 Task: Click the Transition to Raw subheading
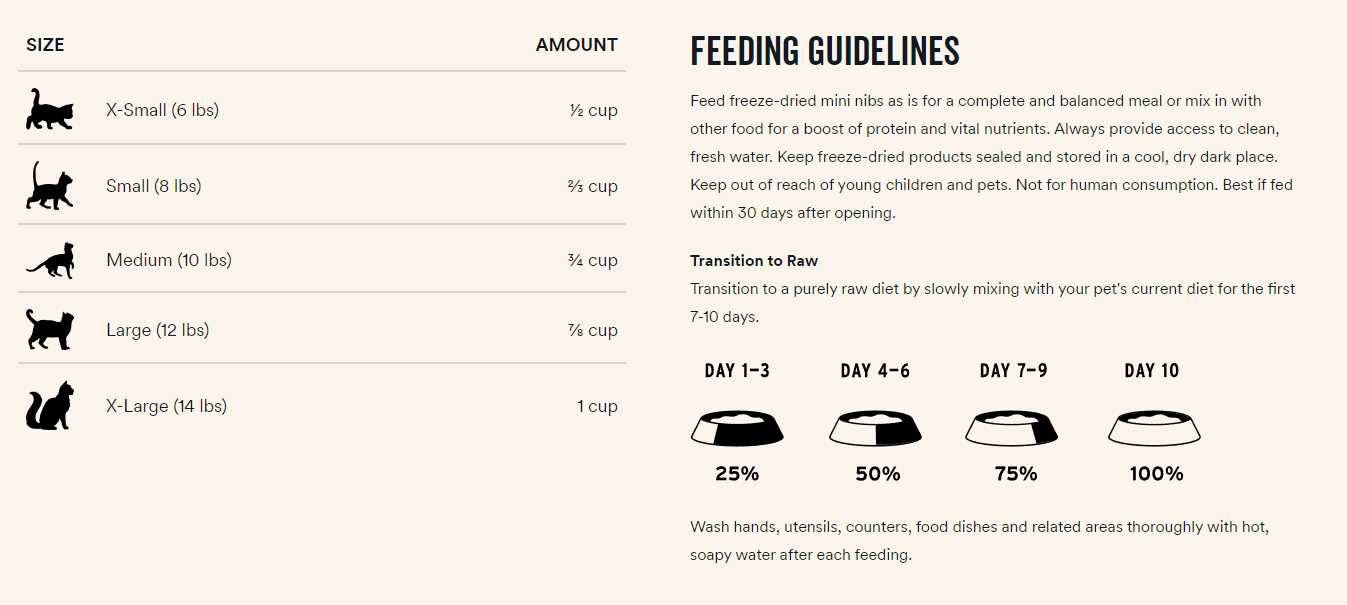(754, 261)
